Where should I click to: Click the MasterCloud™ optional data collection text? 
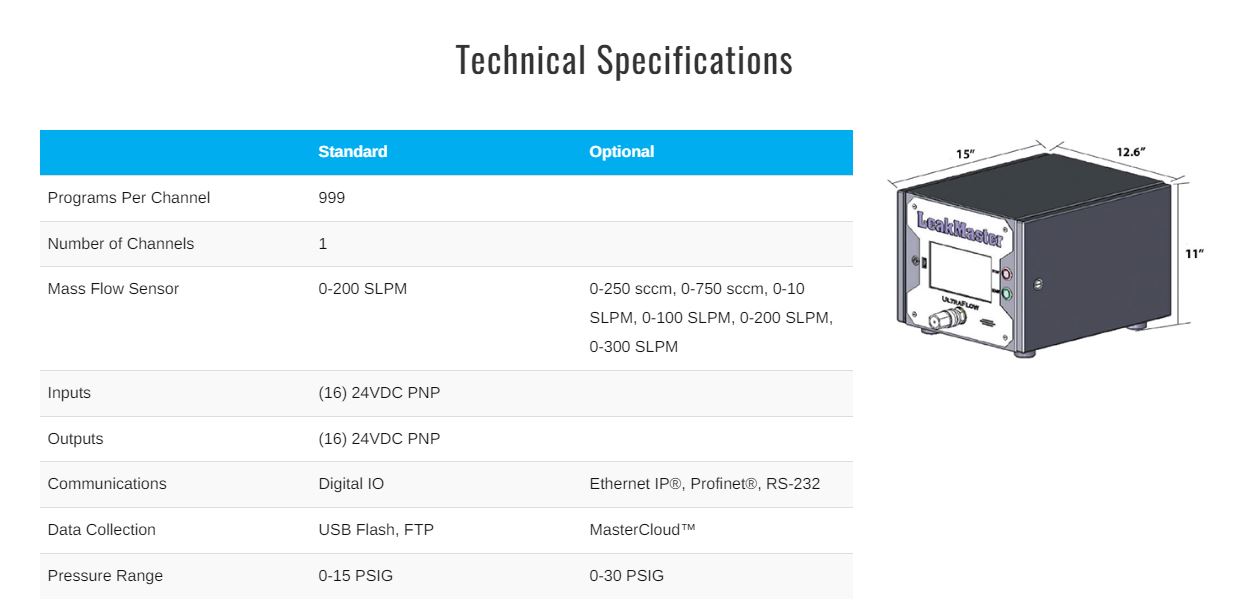point(642,530)
